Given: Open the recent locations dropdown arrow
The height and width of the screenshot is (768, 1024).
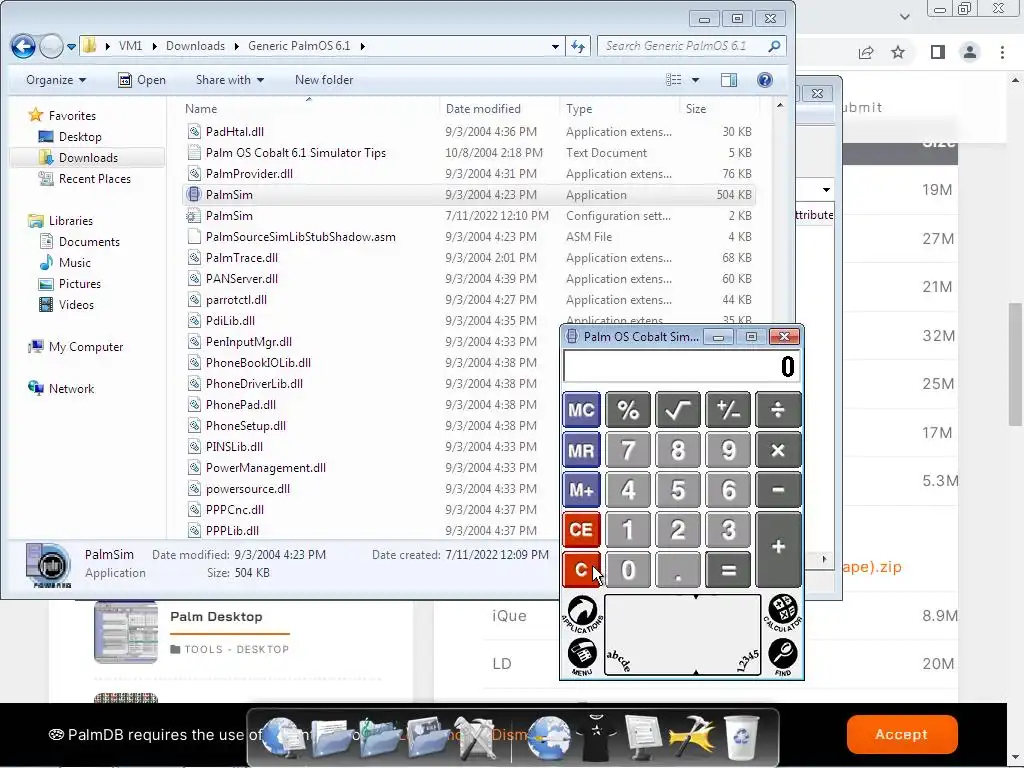Looking at the screenshot, I should pyautogui.click(x=71, y=47).
